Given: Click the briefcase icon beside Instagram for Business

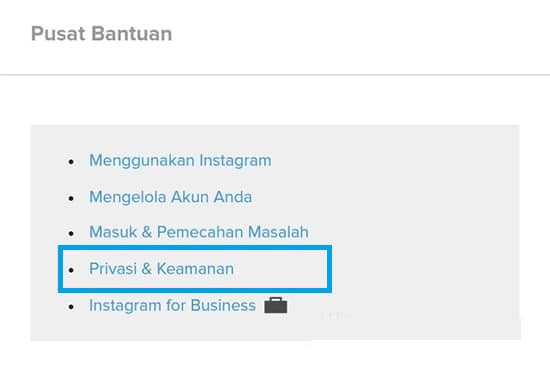Looking at the screenshot, I should pyautogui.click(x=276, y=305).
